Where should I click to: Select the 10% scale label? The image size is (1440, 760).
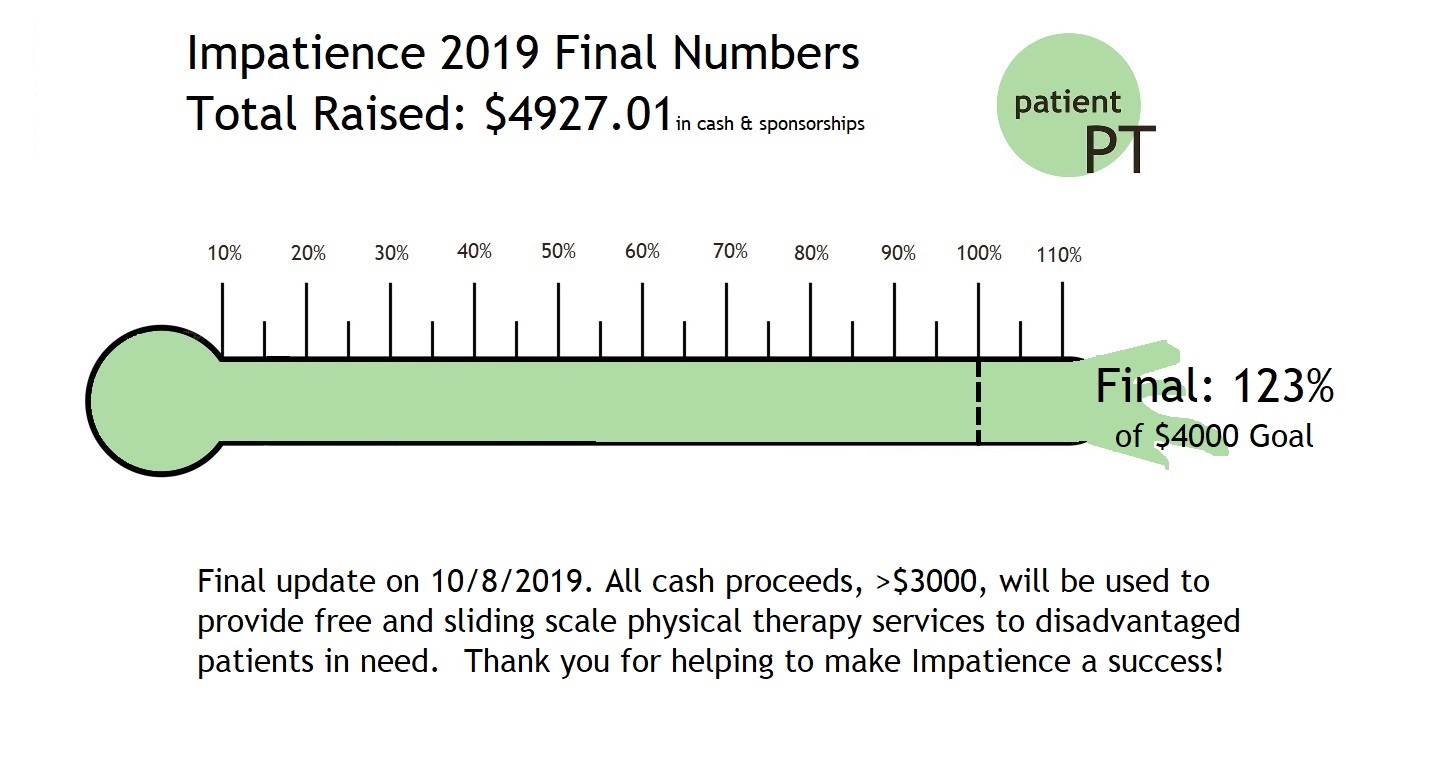(225, 254)
